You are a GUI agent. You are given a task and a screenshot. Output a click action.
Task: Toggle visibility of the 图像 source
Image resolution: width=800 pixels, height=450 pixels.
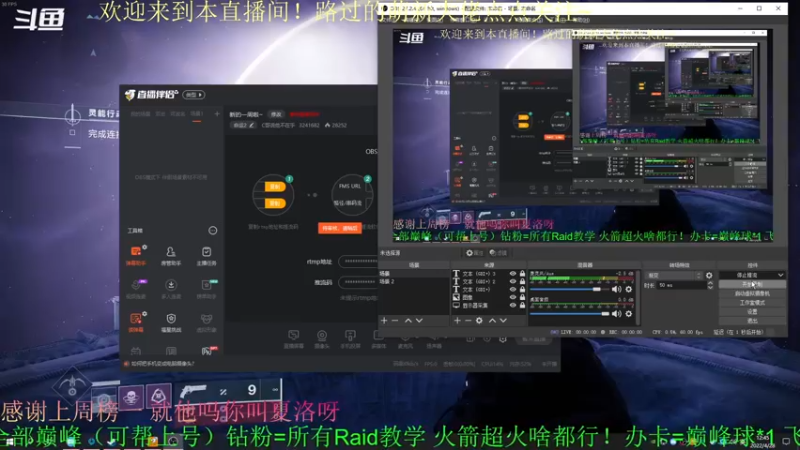tap(513, 297)
